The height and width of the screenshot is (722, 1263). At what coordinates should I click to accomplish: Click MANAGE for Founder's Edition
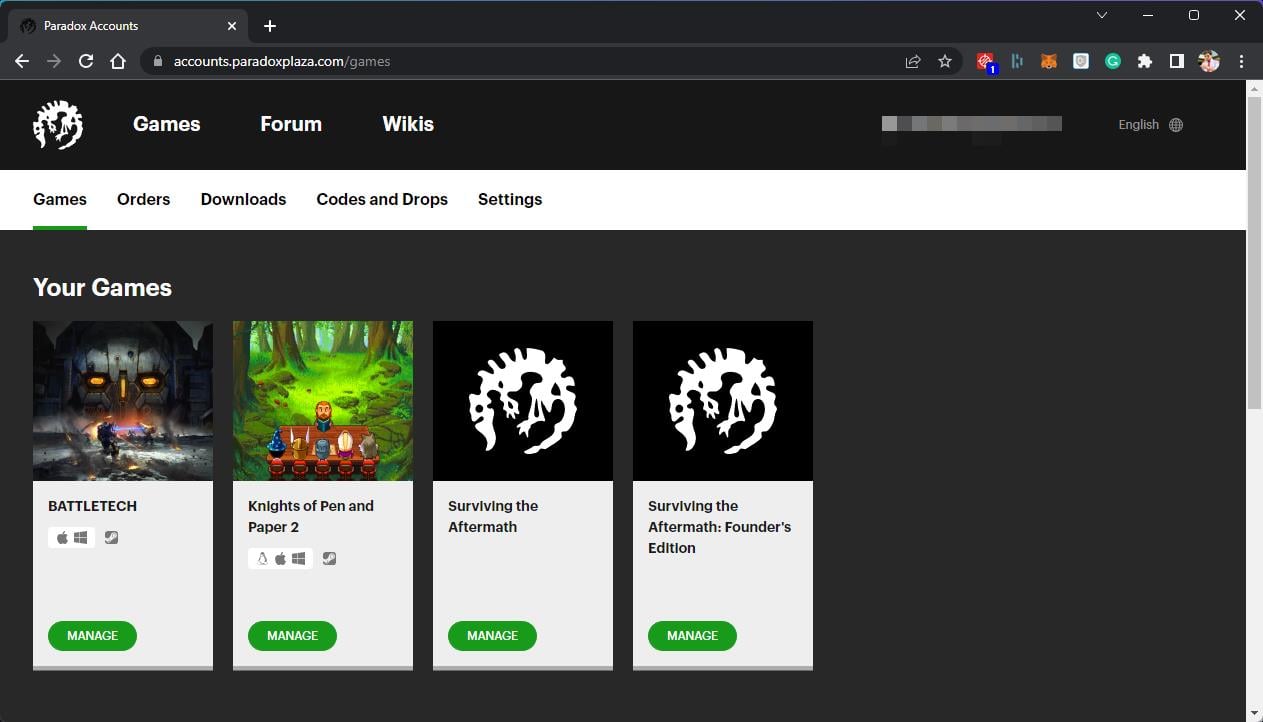pos(692,636)
